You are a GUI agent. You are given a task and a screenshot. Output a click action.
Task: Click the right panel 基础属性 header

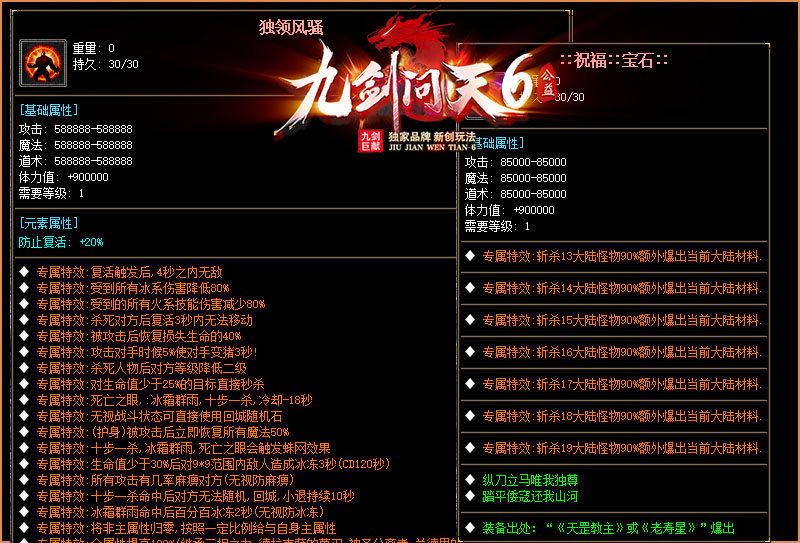tap(497, 143)
